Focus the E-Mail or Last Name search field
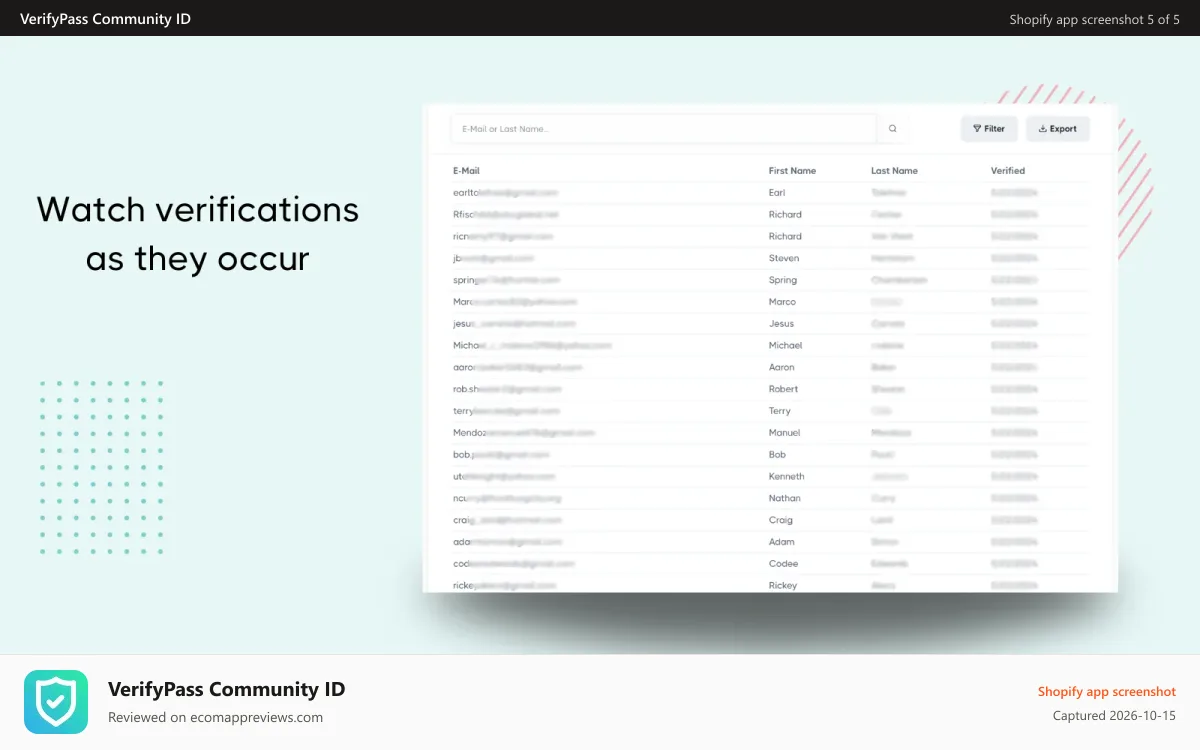The height and width of the screenshot is (750, 1200). [x=664, y=129]
